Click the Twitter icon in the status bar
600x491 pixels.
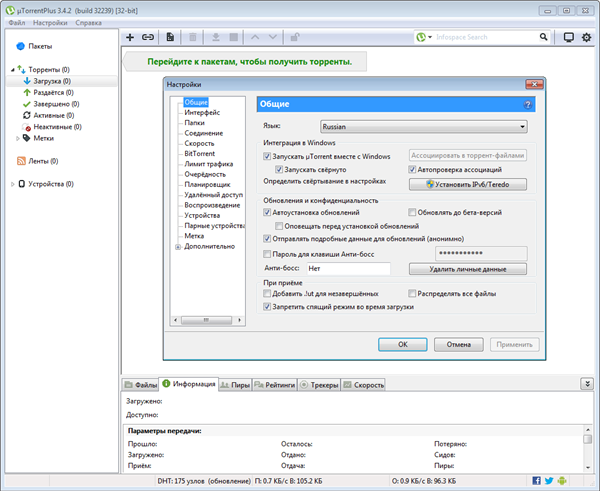click(548, 481)
